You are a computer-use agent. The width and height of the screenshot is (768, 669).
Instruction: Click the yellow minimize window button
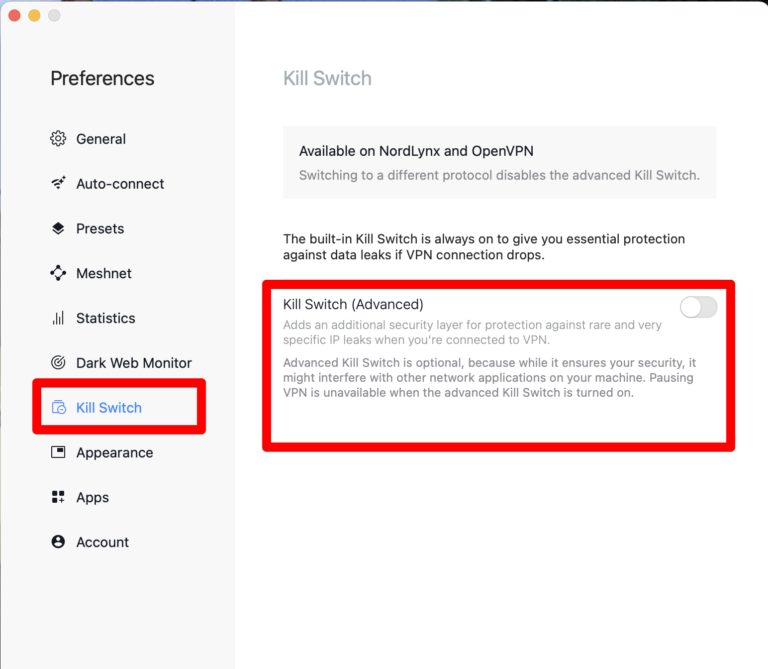(x=34, y=15)
